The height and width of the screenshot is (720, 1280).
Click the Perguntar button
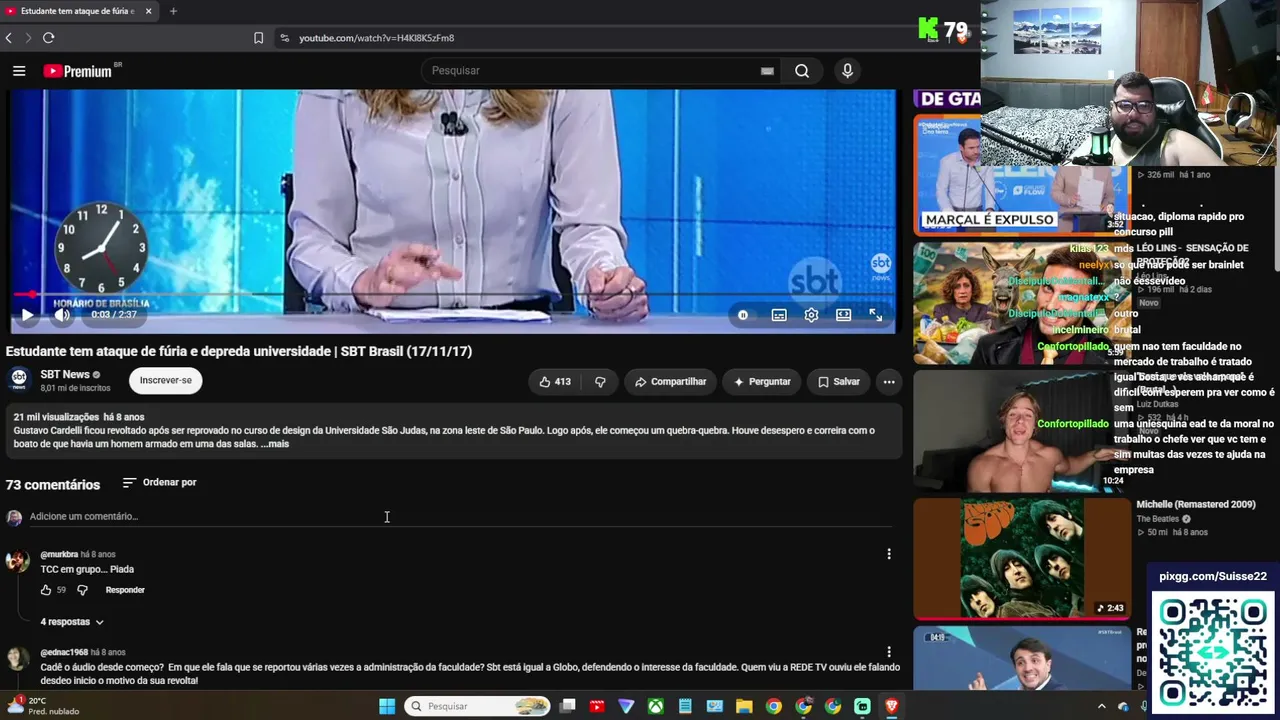click(x=762, y=382)
